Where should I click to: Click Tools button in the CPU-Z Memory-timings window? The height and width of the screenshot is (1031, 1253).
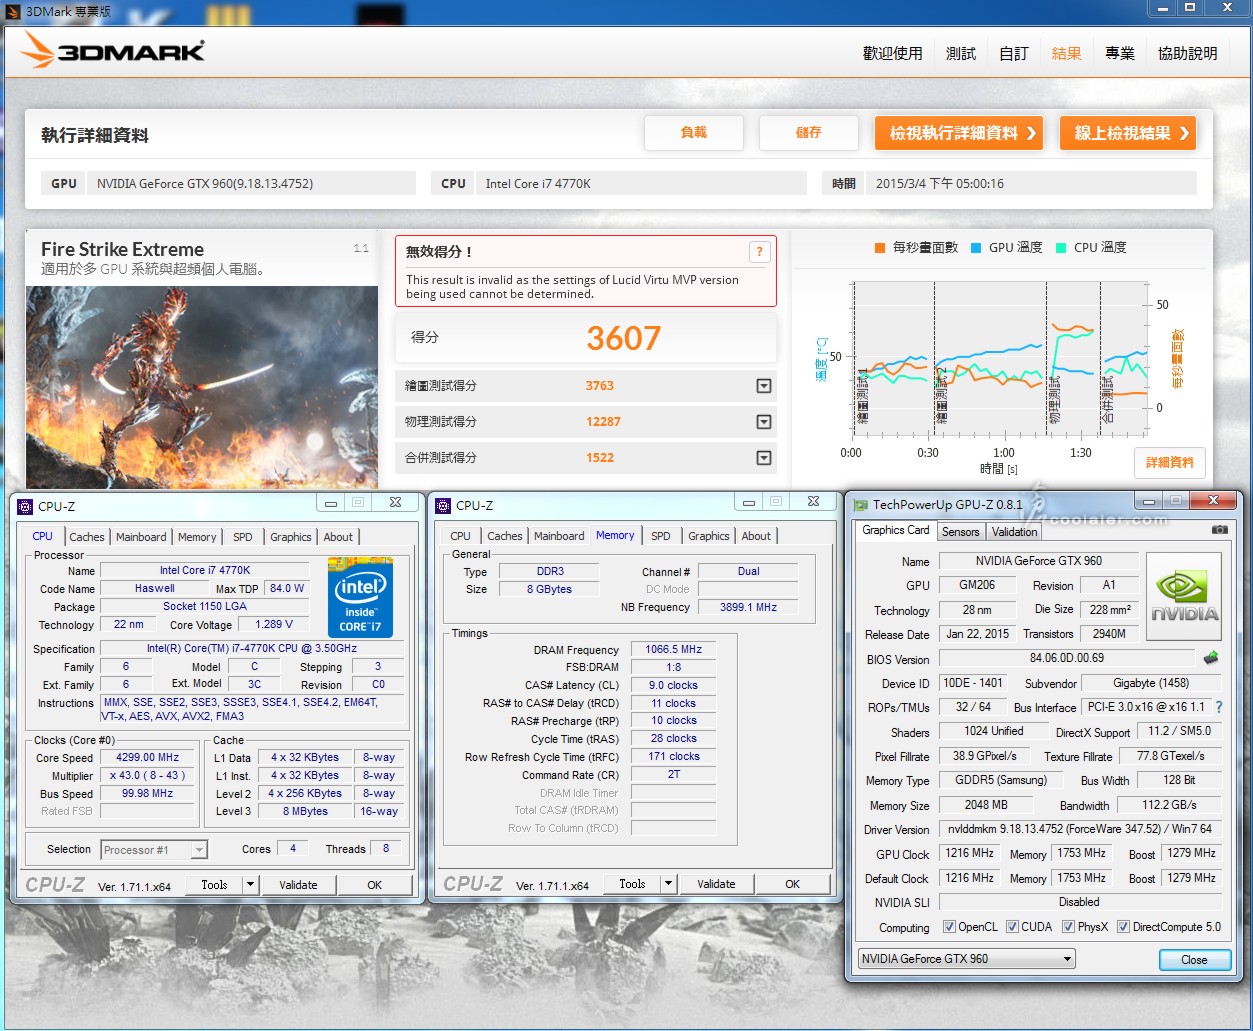632,884
